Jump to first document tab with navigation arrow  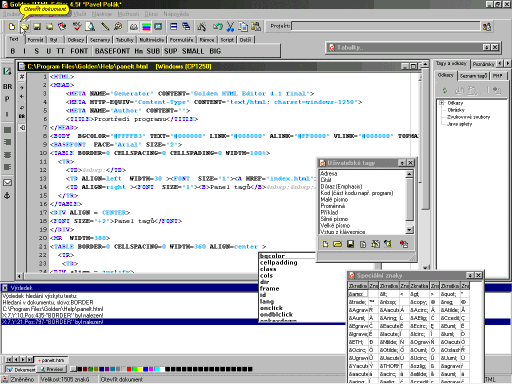tap(9, 360)
